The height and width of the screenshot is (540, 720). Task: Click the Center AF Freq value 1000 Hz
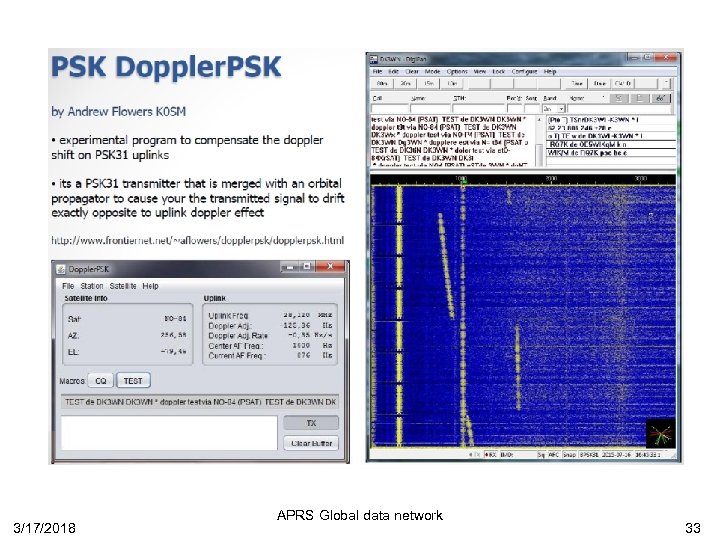(x=301, y=345)
